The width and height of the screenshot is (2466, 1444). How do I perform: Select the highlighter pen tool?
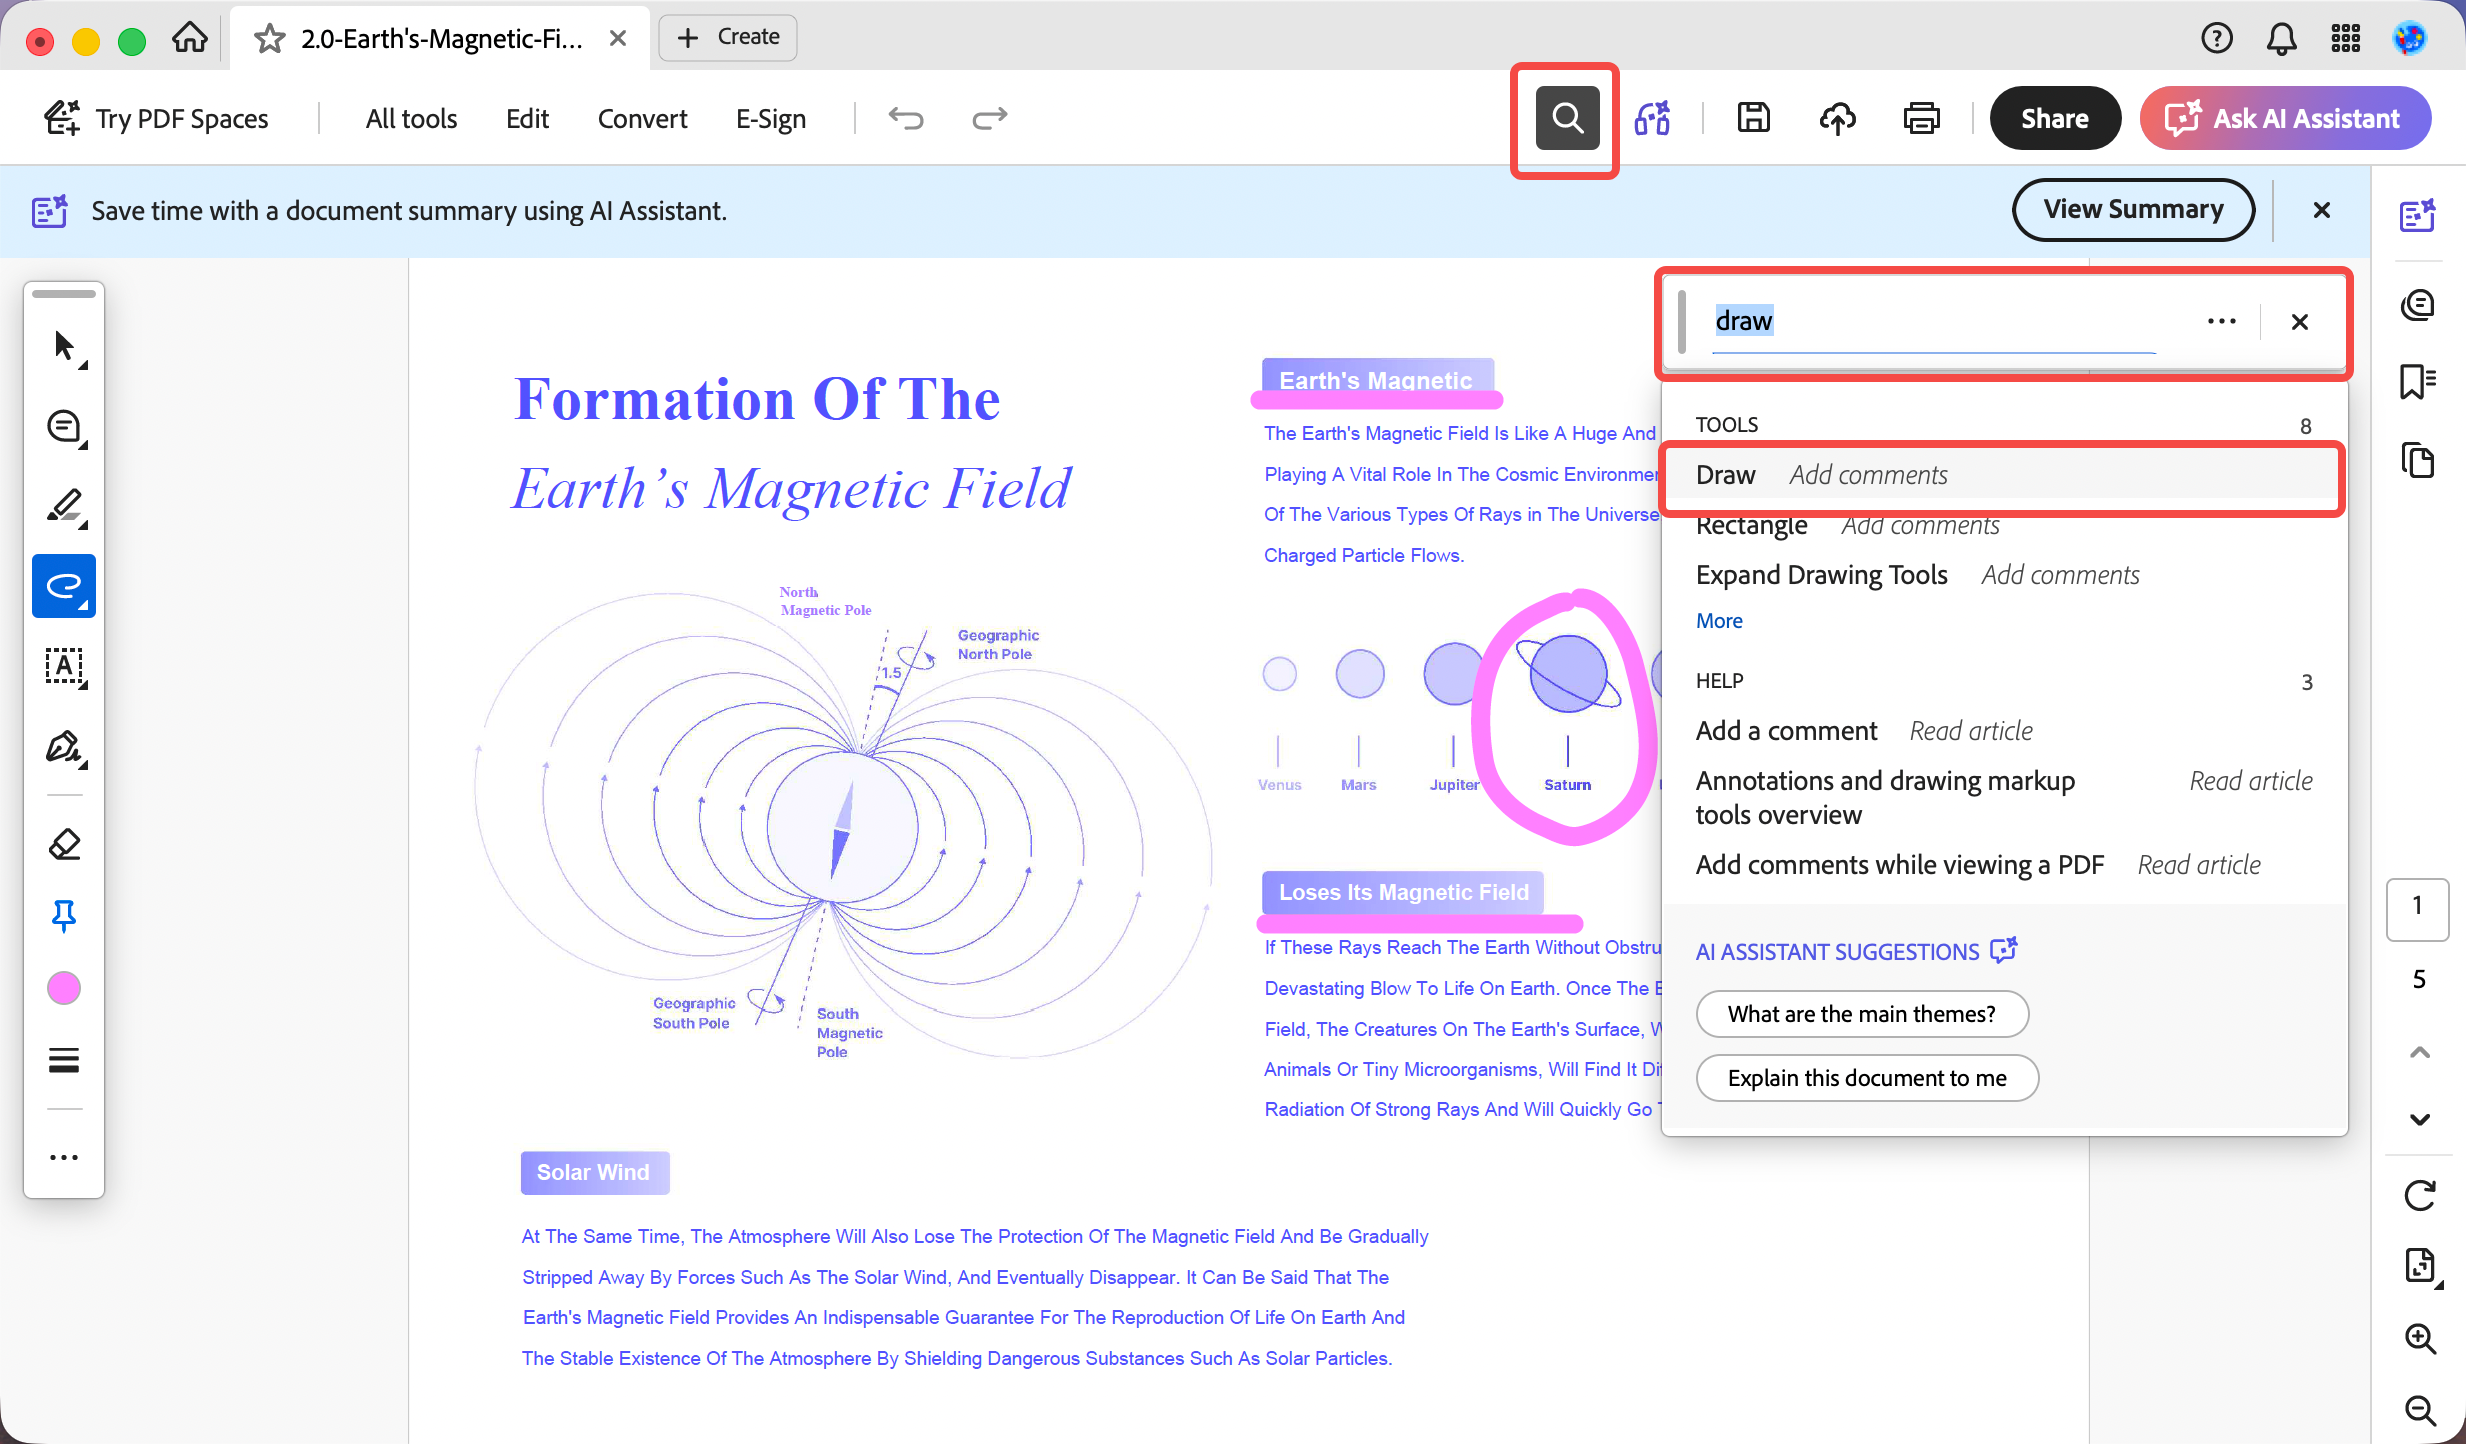click(65, 507)
